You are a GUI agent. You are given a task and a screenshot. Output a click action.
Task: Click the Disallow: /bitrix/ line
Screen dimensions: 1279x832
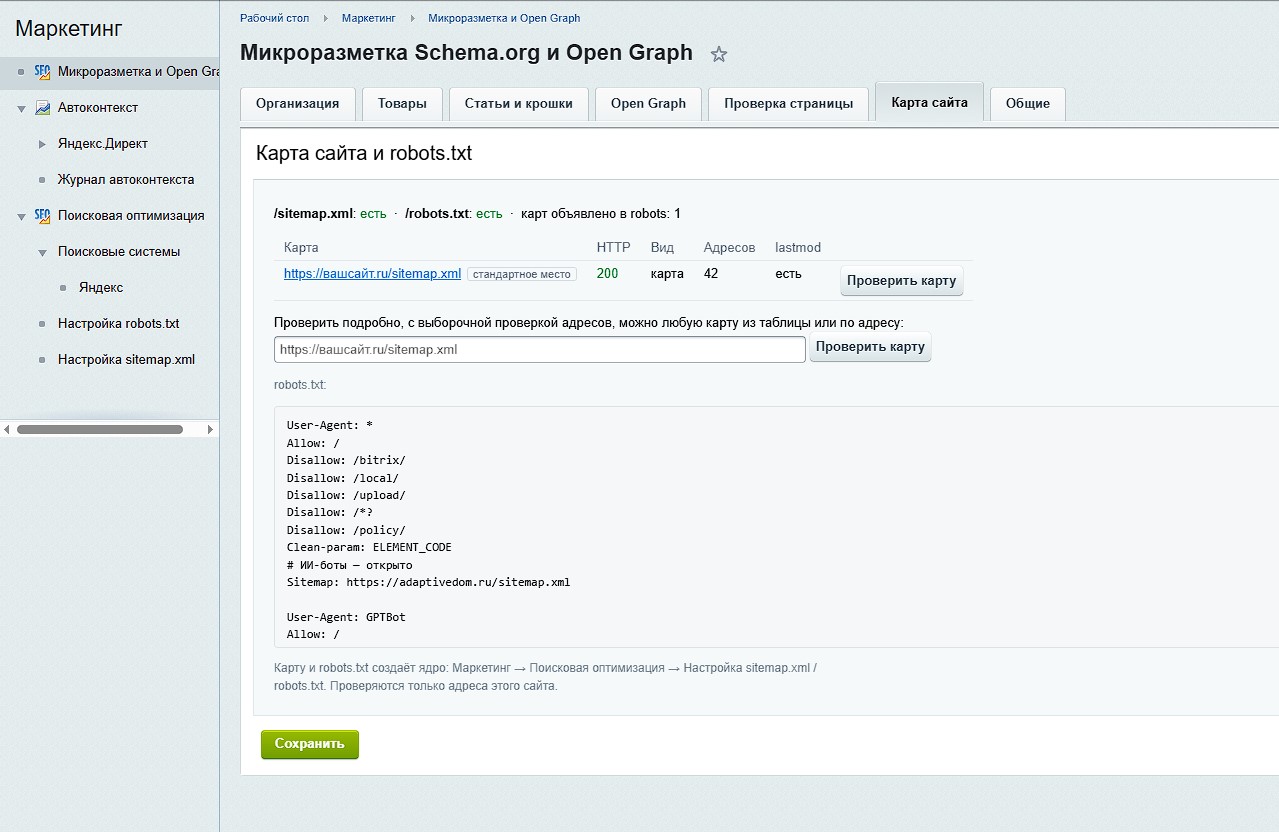pos(346,460)
